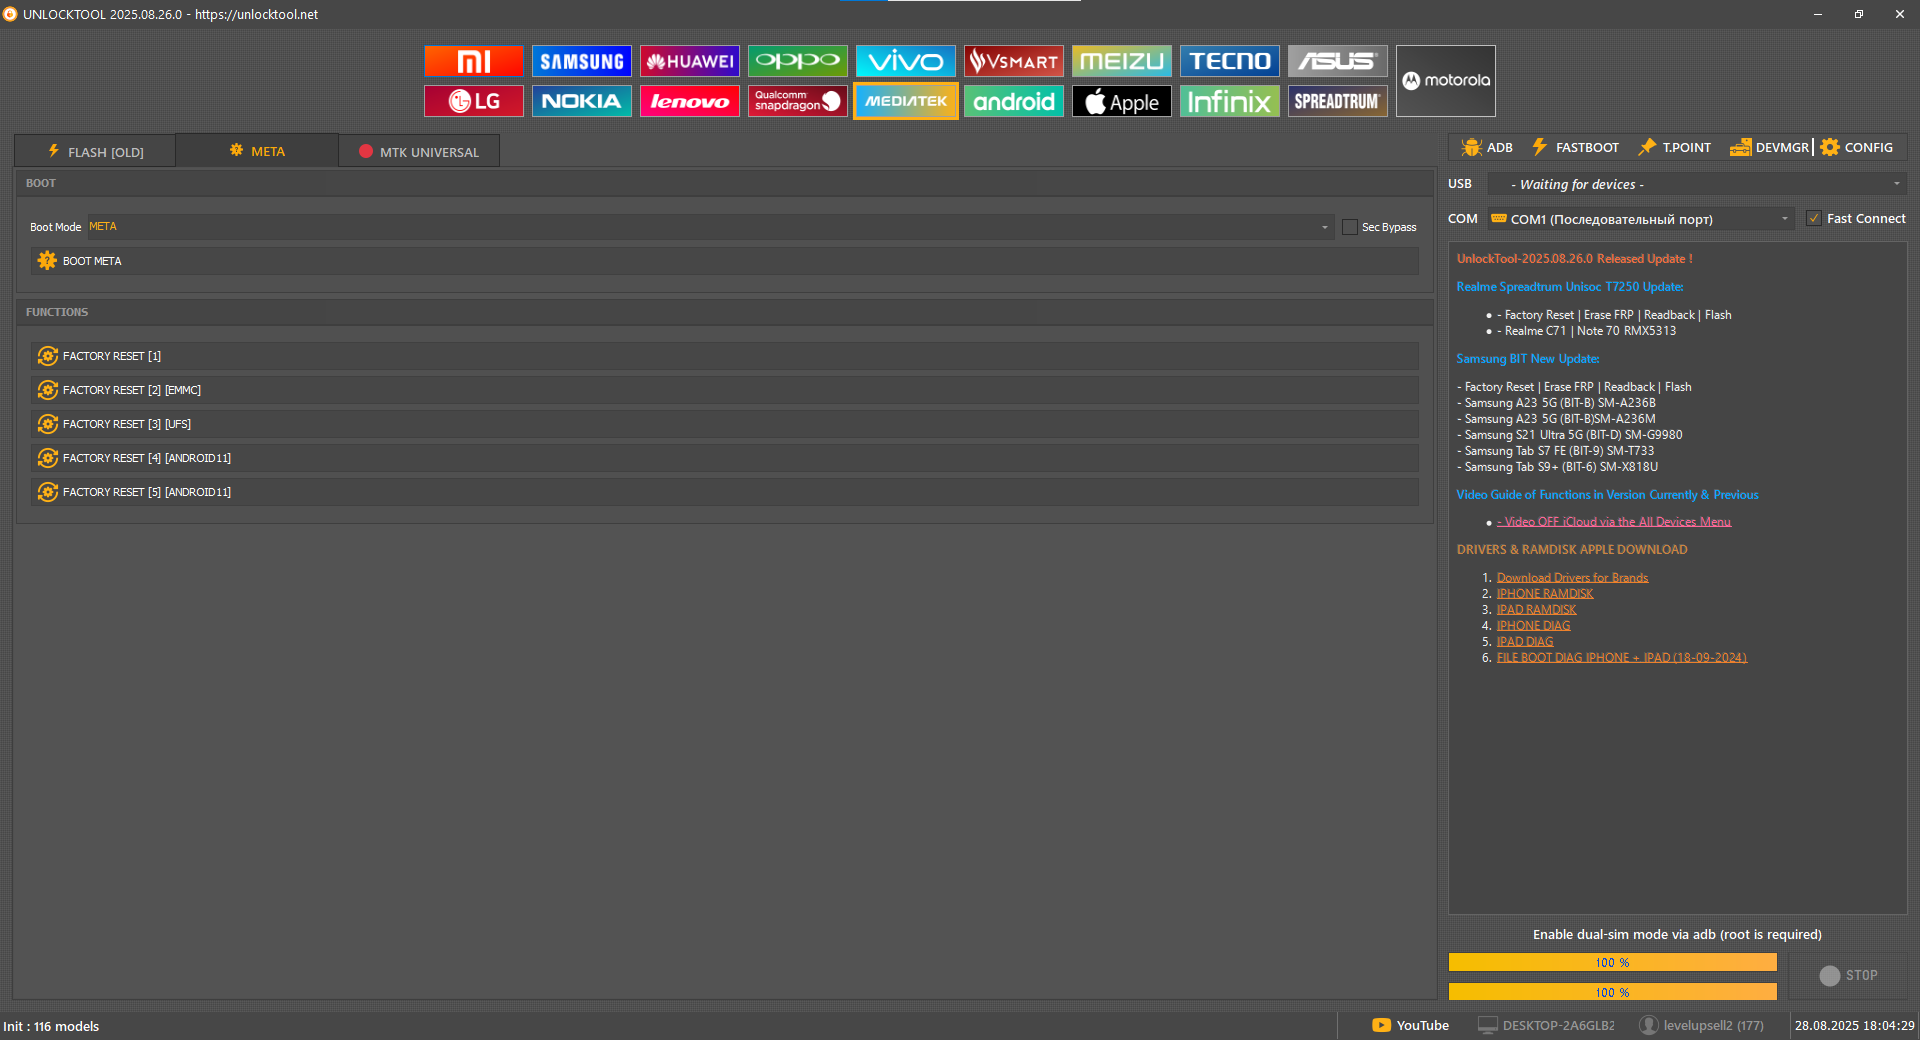Select the Spreadtrum brand tile
The height and width of the screenshot is (1040, 1920).
[x=1337, y=101]
